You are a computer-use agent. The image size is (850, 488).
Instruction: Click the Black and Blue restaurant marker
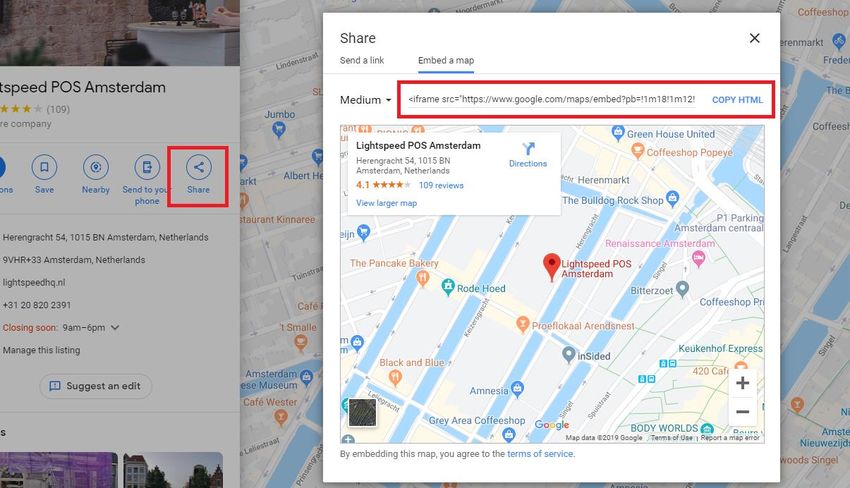tap(395, 376)
